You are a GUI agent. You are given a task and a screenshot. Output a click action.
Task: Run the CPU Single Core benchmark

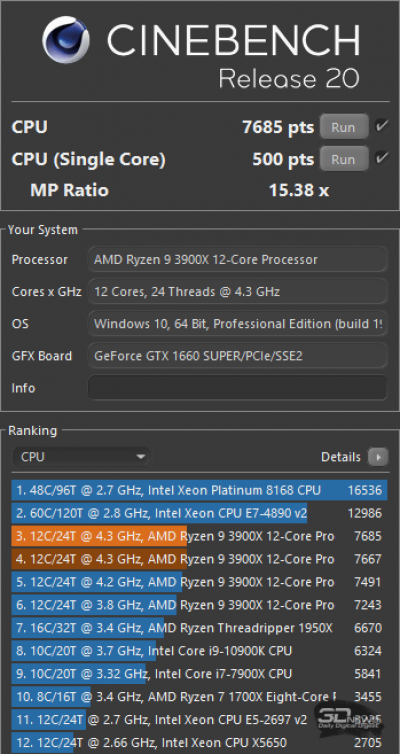point(344,159)
